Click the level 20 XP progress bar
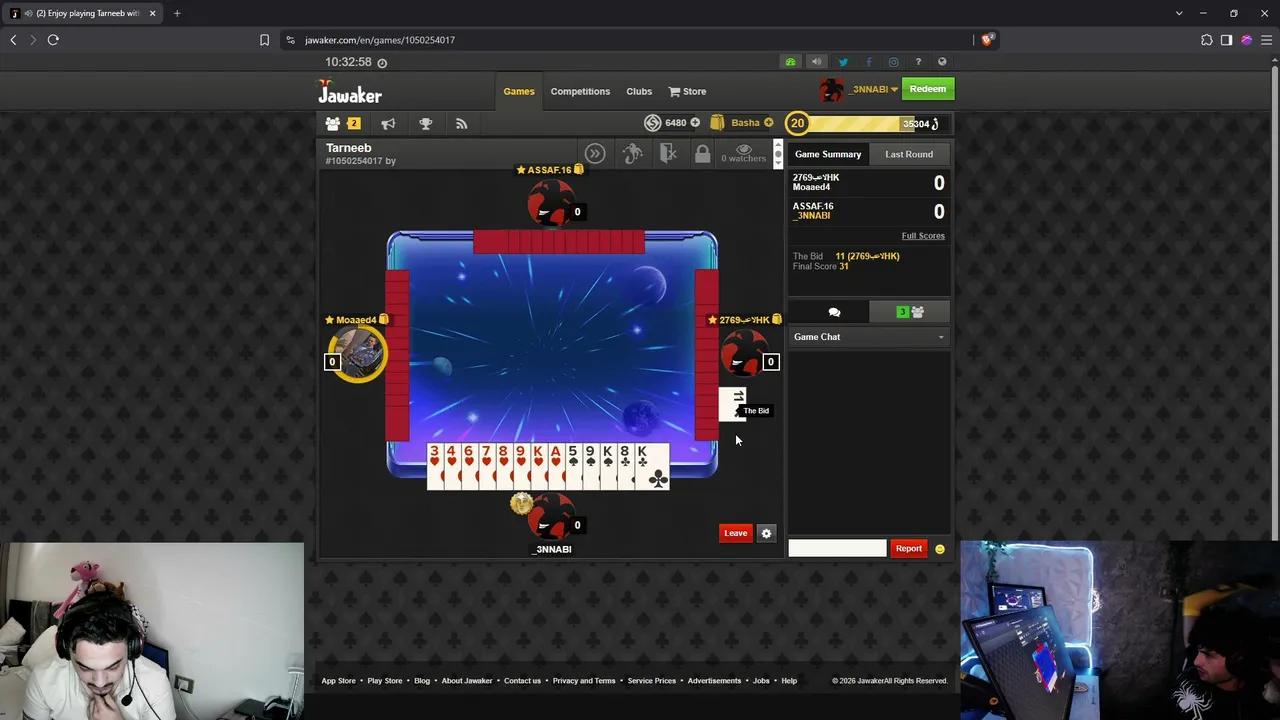Viewport: 1280px width, 720px height. click(x=868, y=123)
